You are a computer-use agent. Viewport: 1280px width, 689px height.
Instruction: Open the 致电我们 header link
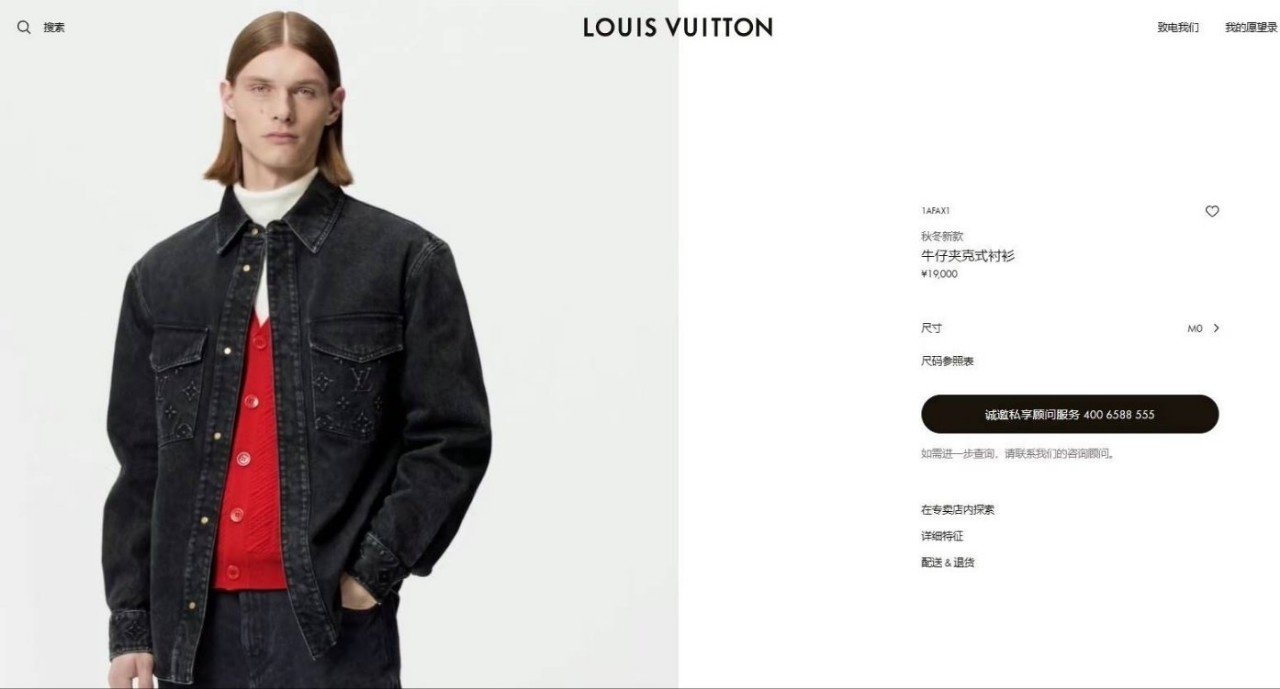(1178, 28)
